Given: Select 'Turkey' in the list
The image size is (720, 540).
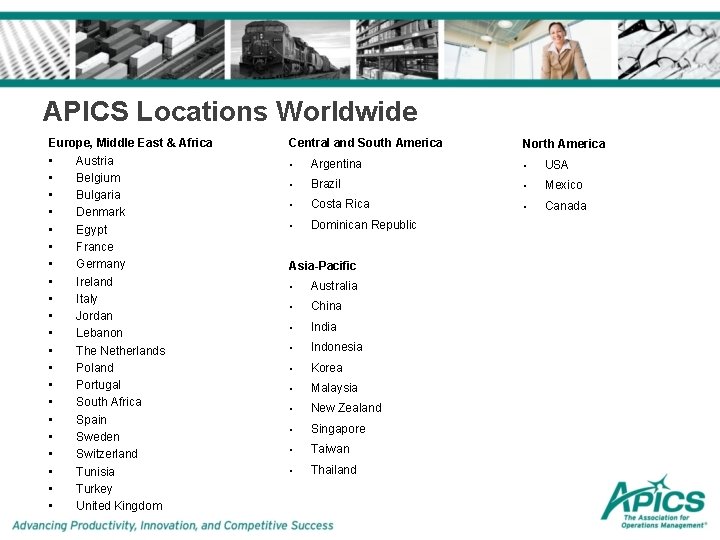Looking at the screenshot, I should 94,489.
